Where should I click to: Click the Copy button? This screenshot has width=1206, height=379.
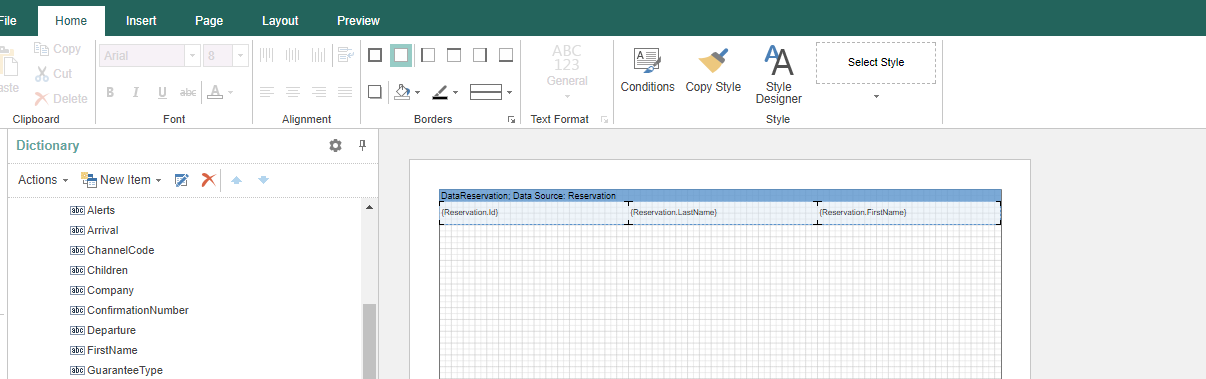tap(58, 49)
